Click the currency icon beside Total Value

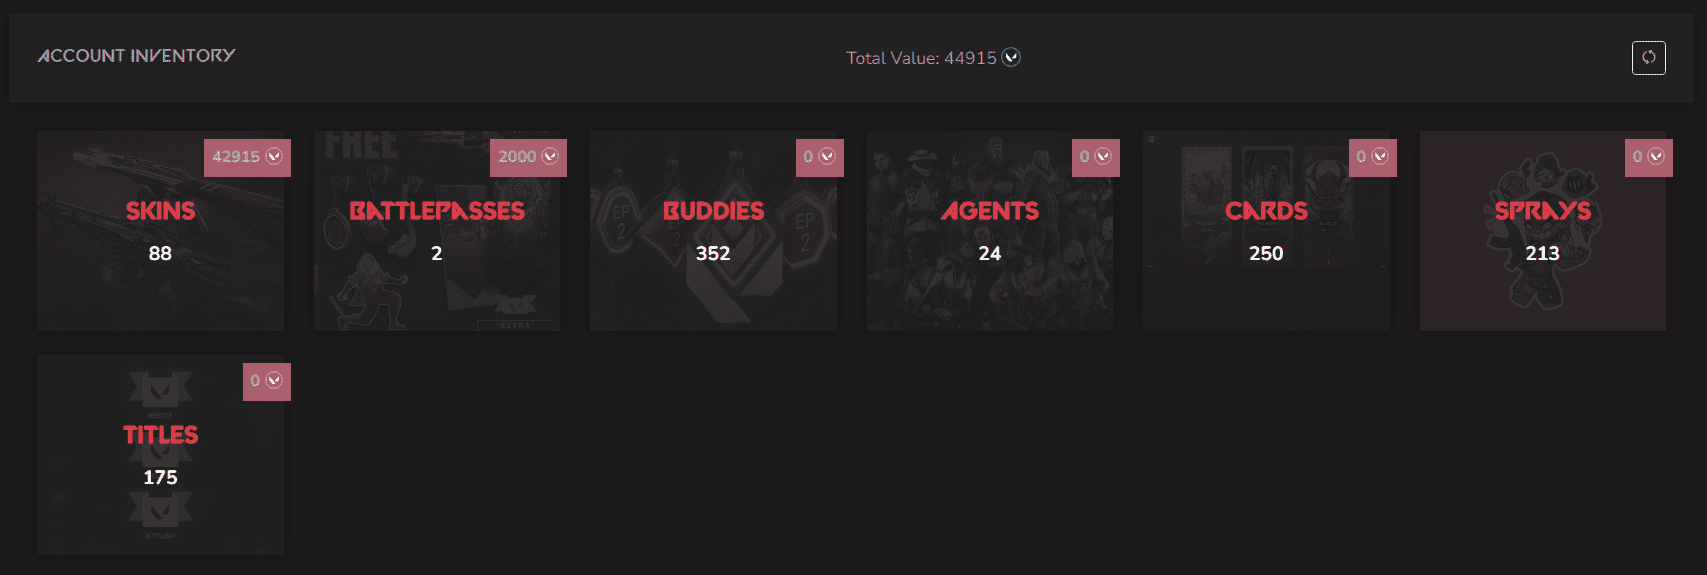click(x=1012, y=57)
